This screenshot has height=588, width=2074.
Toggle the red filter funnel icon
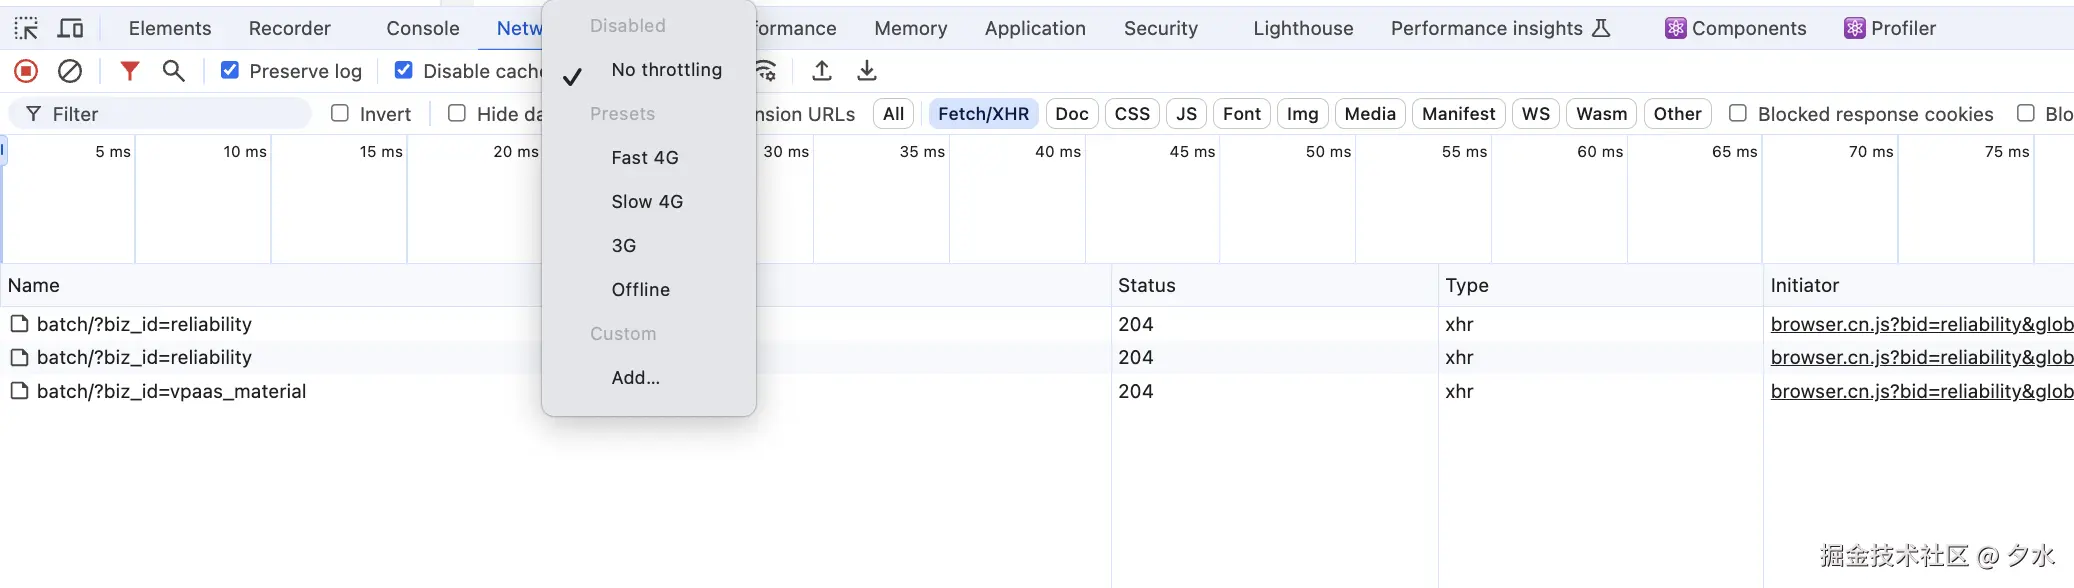[129, 71]
